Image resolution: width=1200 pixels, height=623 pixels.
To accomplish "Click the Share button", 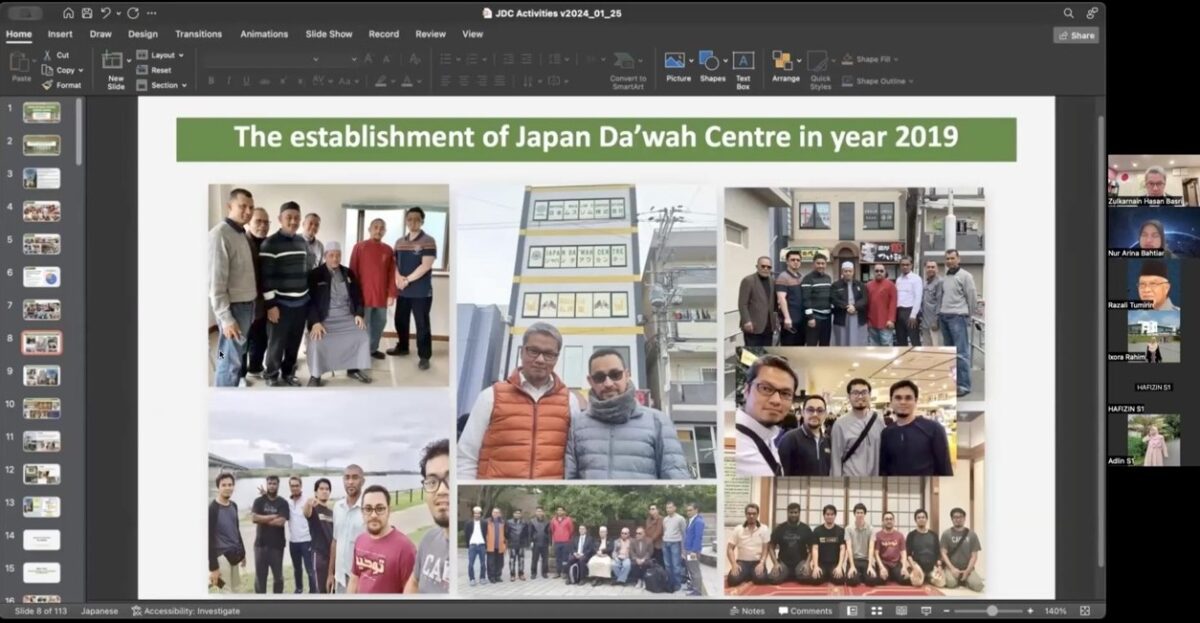I will pos(1076,35).
